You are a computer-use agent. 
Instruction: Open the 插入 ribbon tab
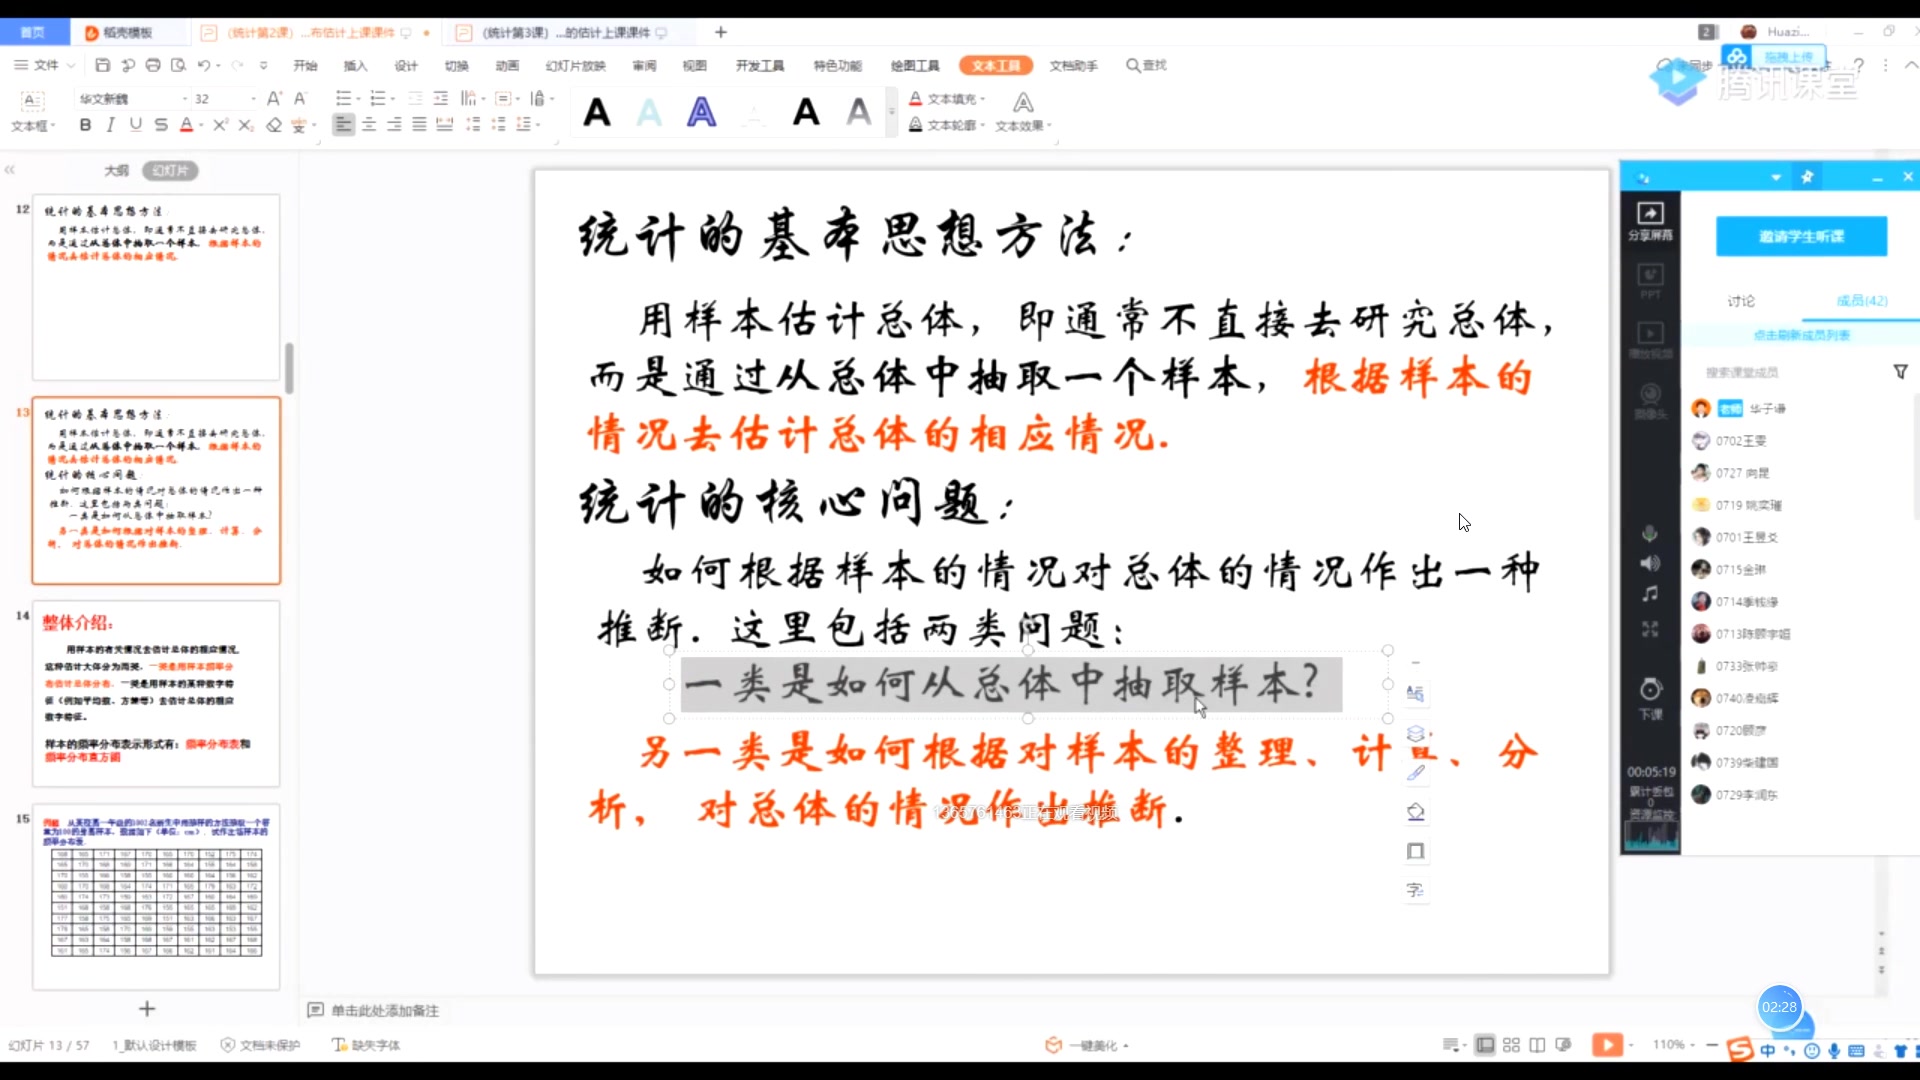pyautogui.click(x=356, y=65)
